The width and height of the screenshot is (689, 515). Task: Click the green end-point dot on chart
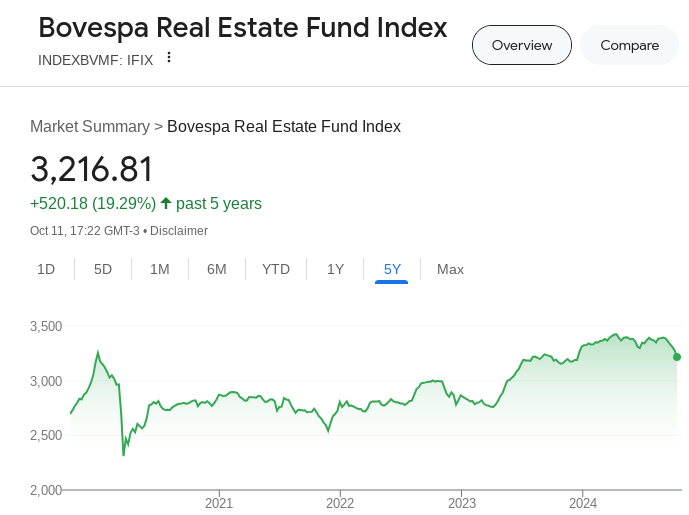[x=677, y=357]
